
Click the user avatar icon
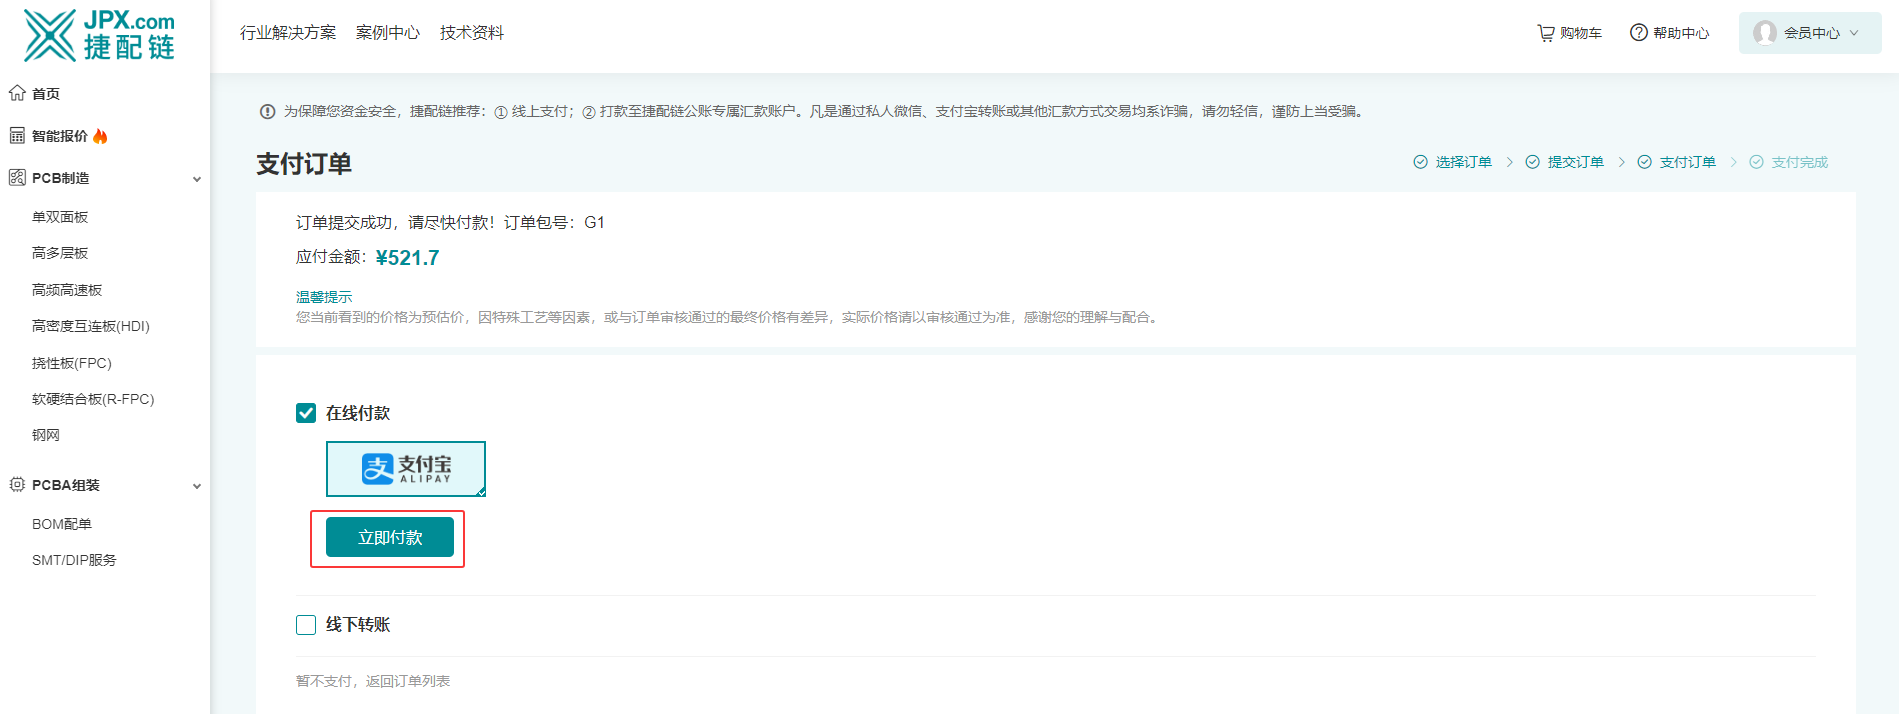pos(1765,33)
